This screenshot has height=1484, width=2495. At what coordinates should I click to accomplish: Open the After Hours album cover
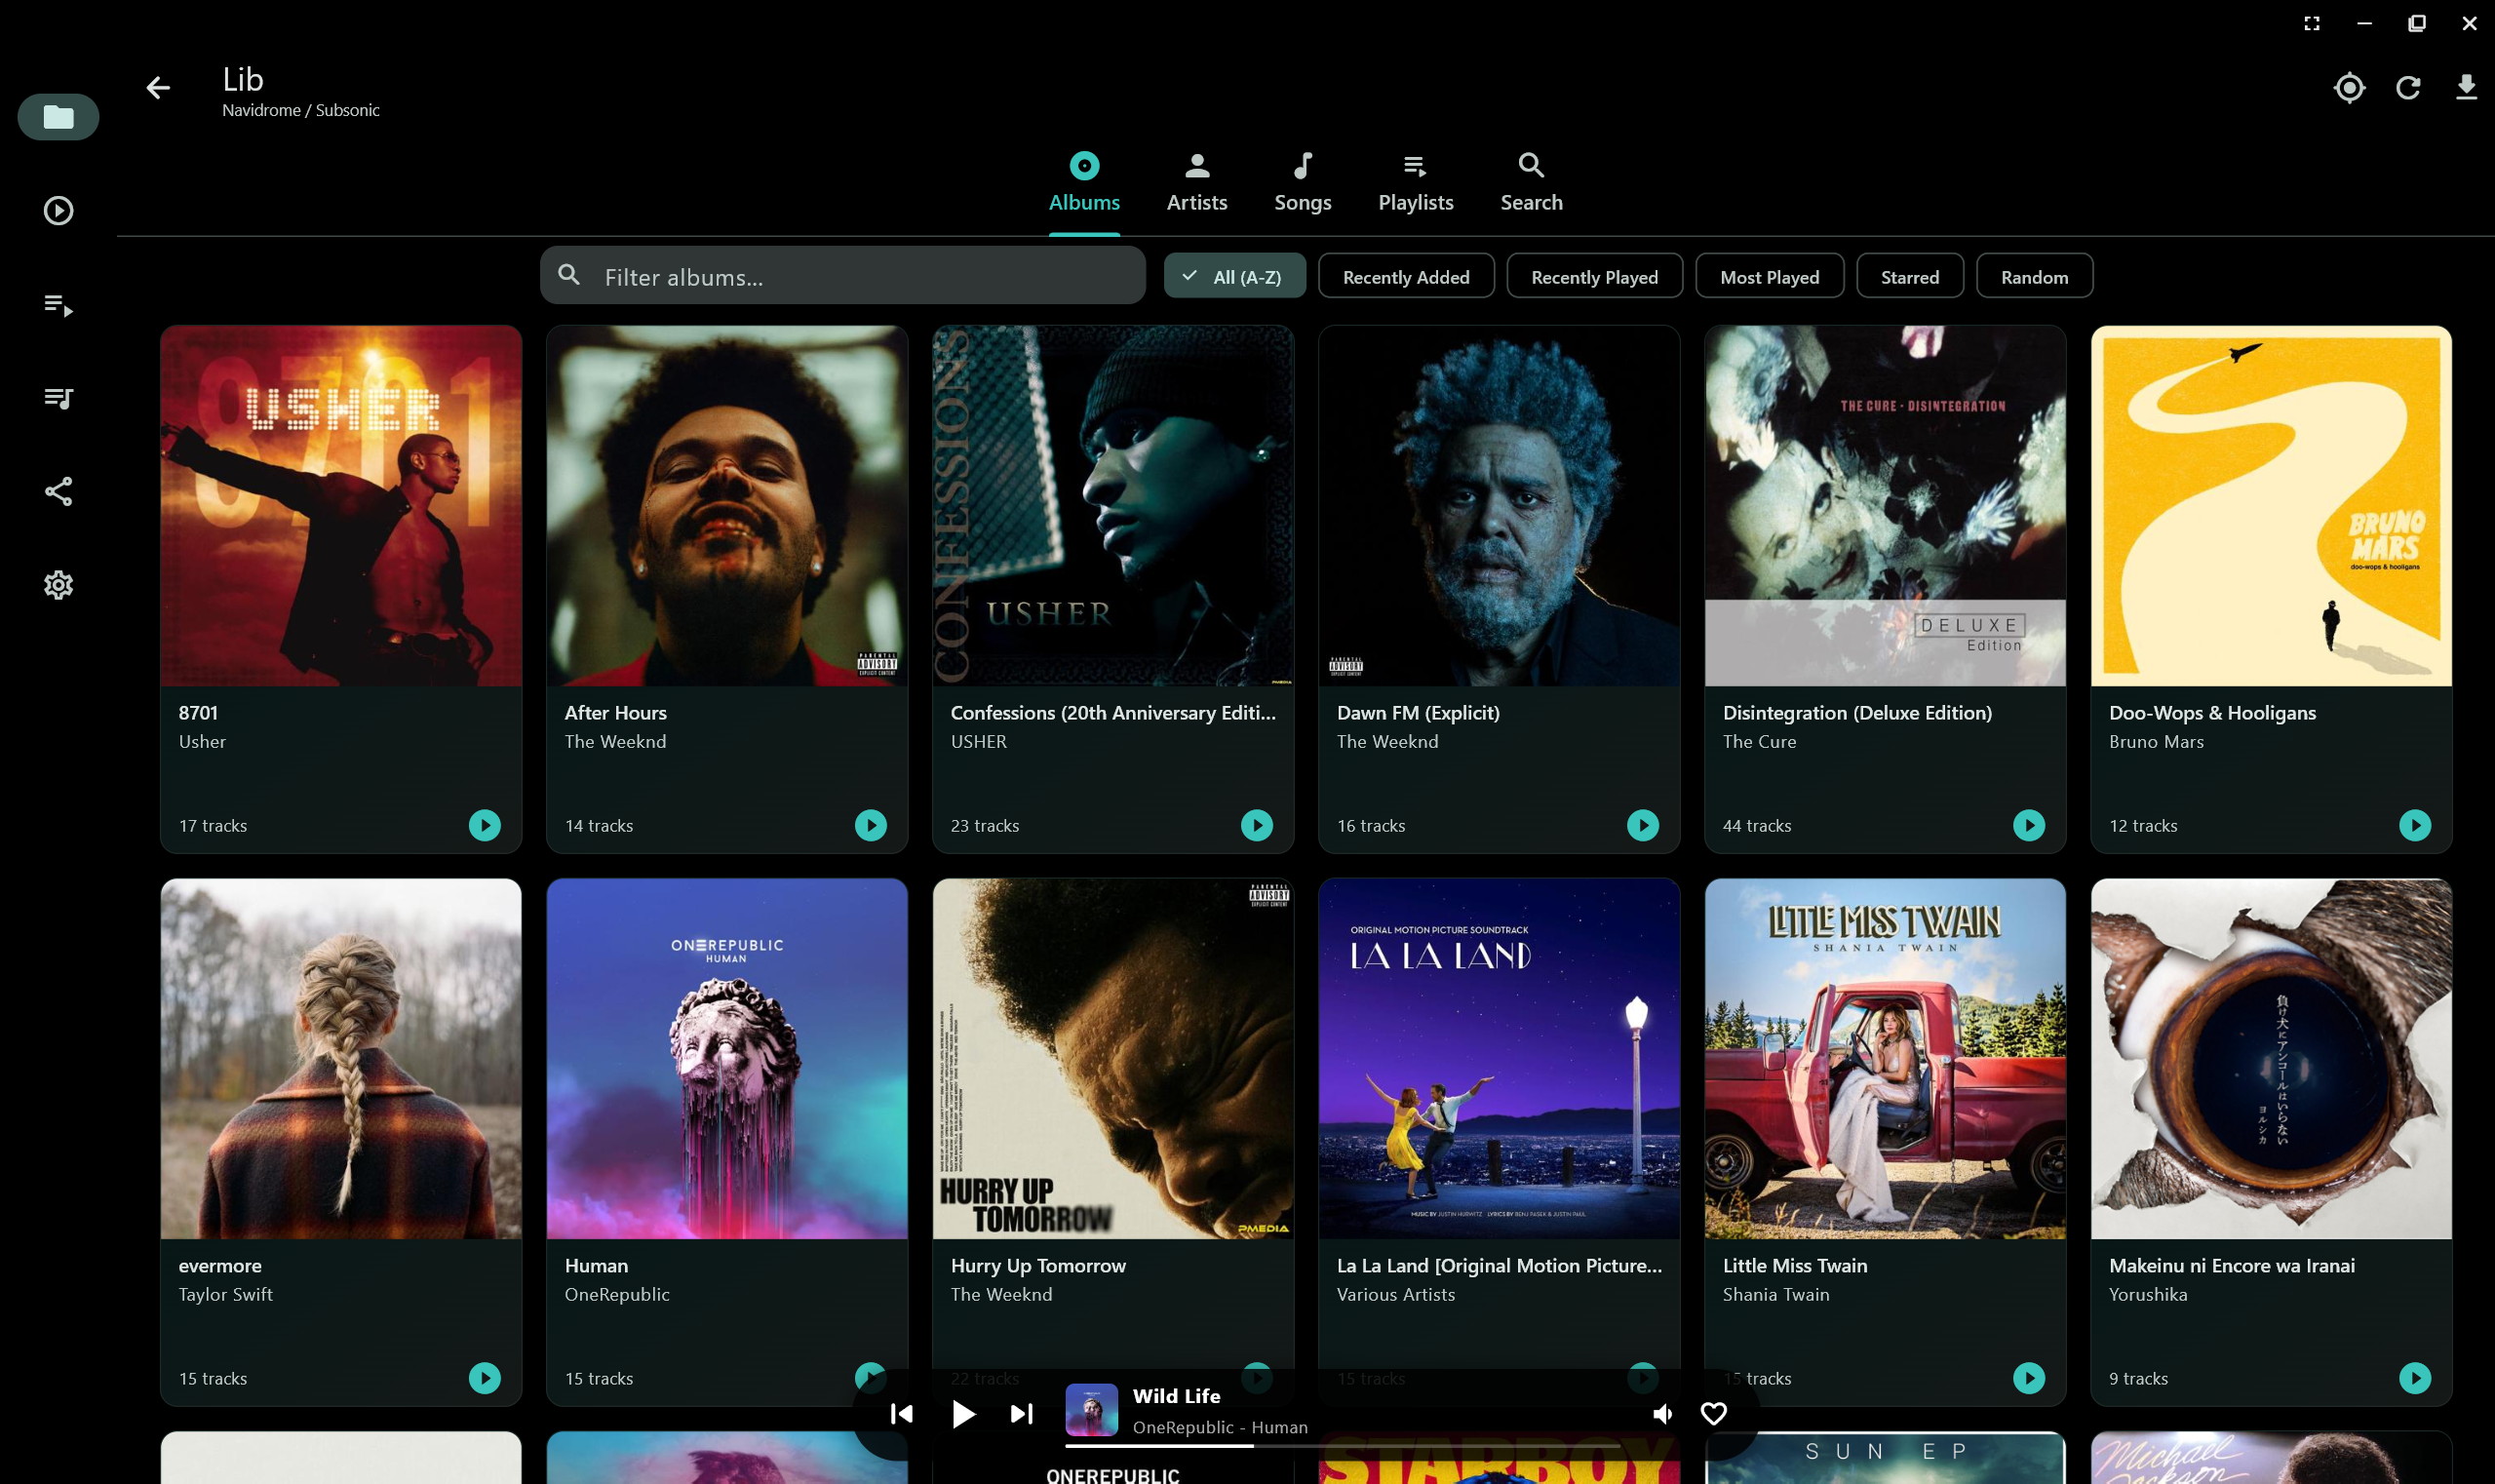727,506
